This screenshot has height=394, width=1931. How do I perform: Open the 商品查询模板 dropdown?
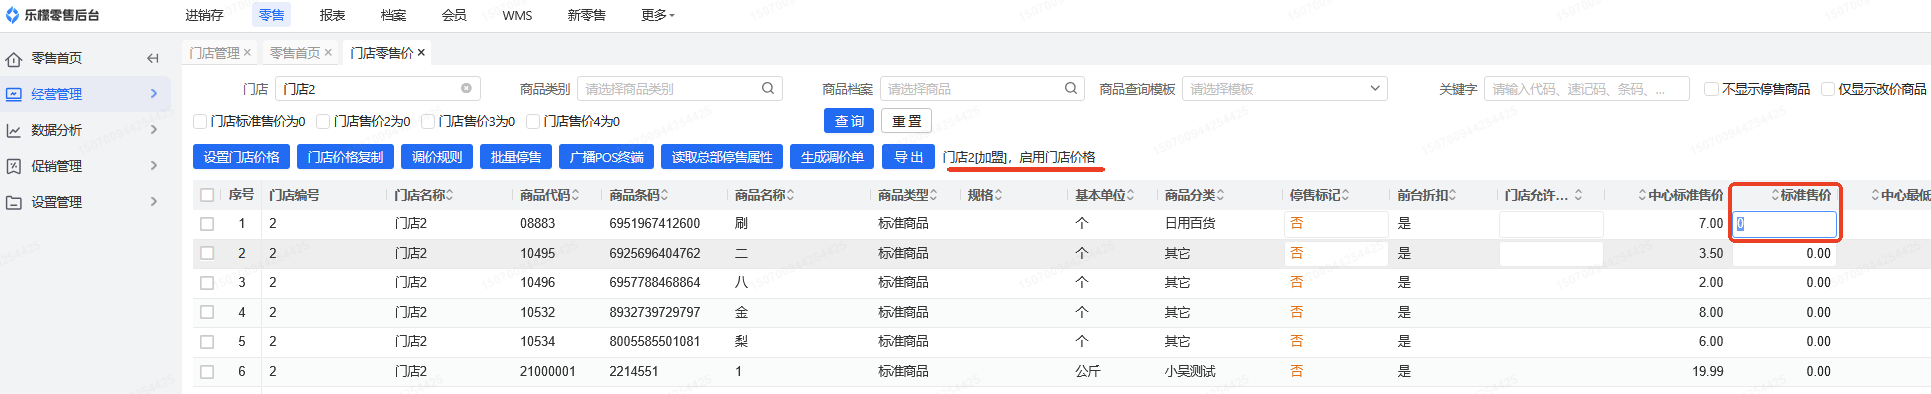(x=1284, y=89)
